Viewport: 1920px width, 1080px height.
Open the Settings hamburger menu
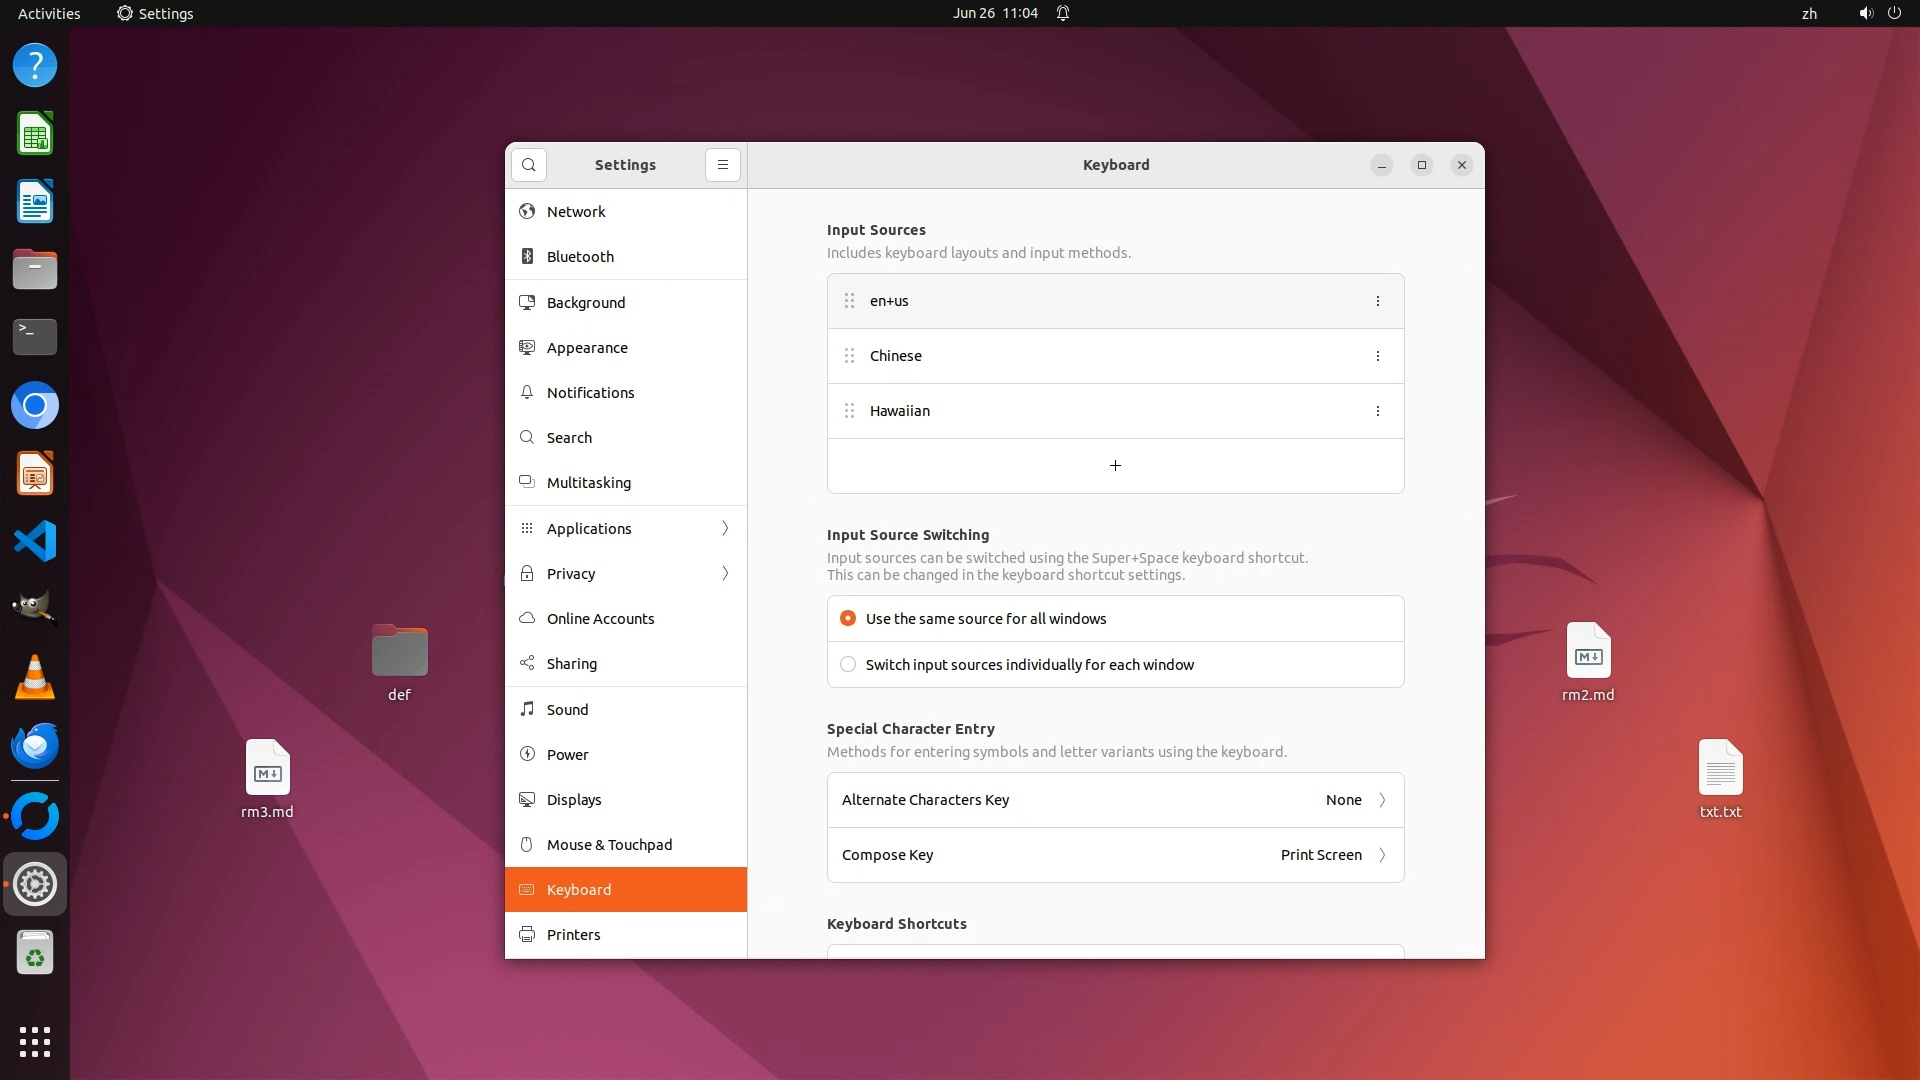pos(722,165)
